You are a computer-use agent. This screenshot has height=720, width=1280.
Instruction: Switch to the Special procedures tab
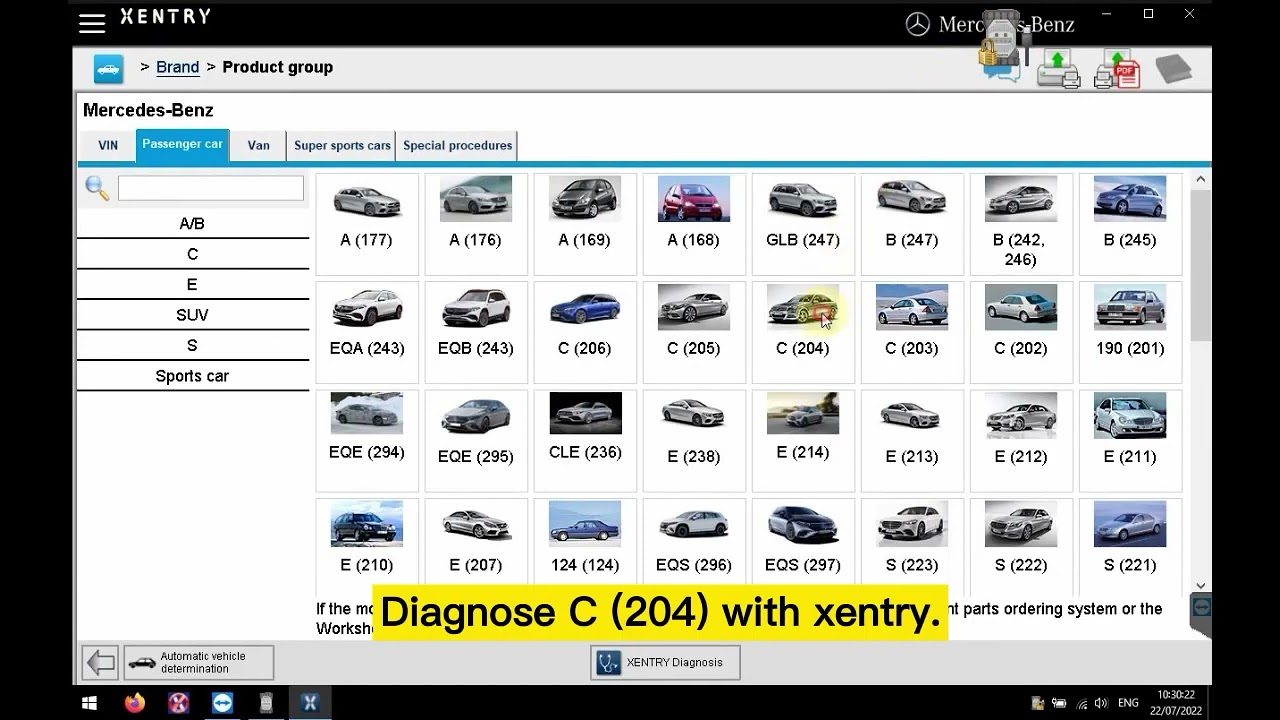pos(458,145)
